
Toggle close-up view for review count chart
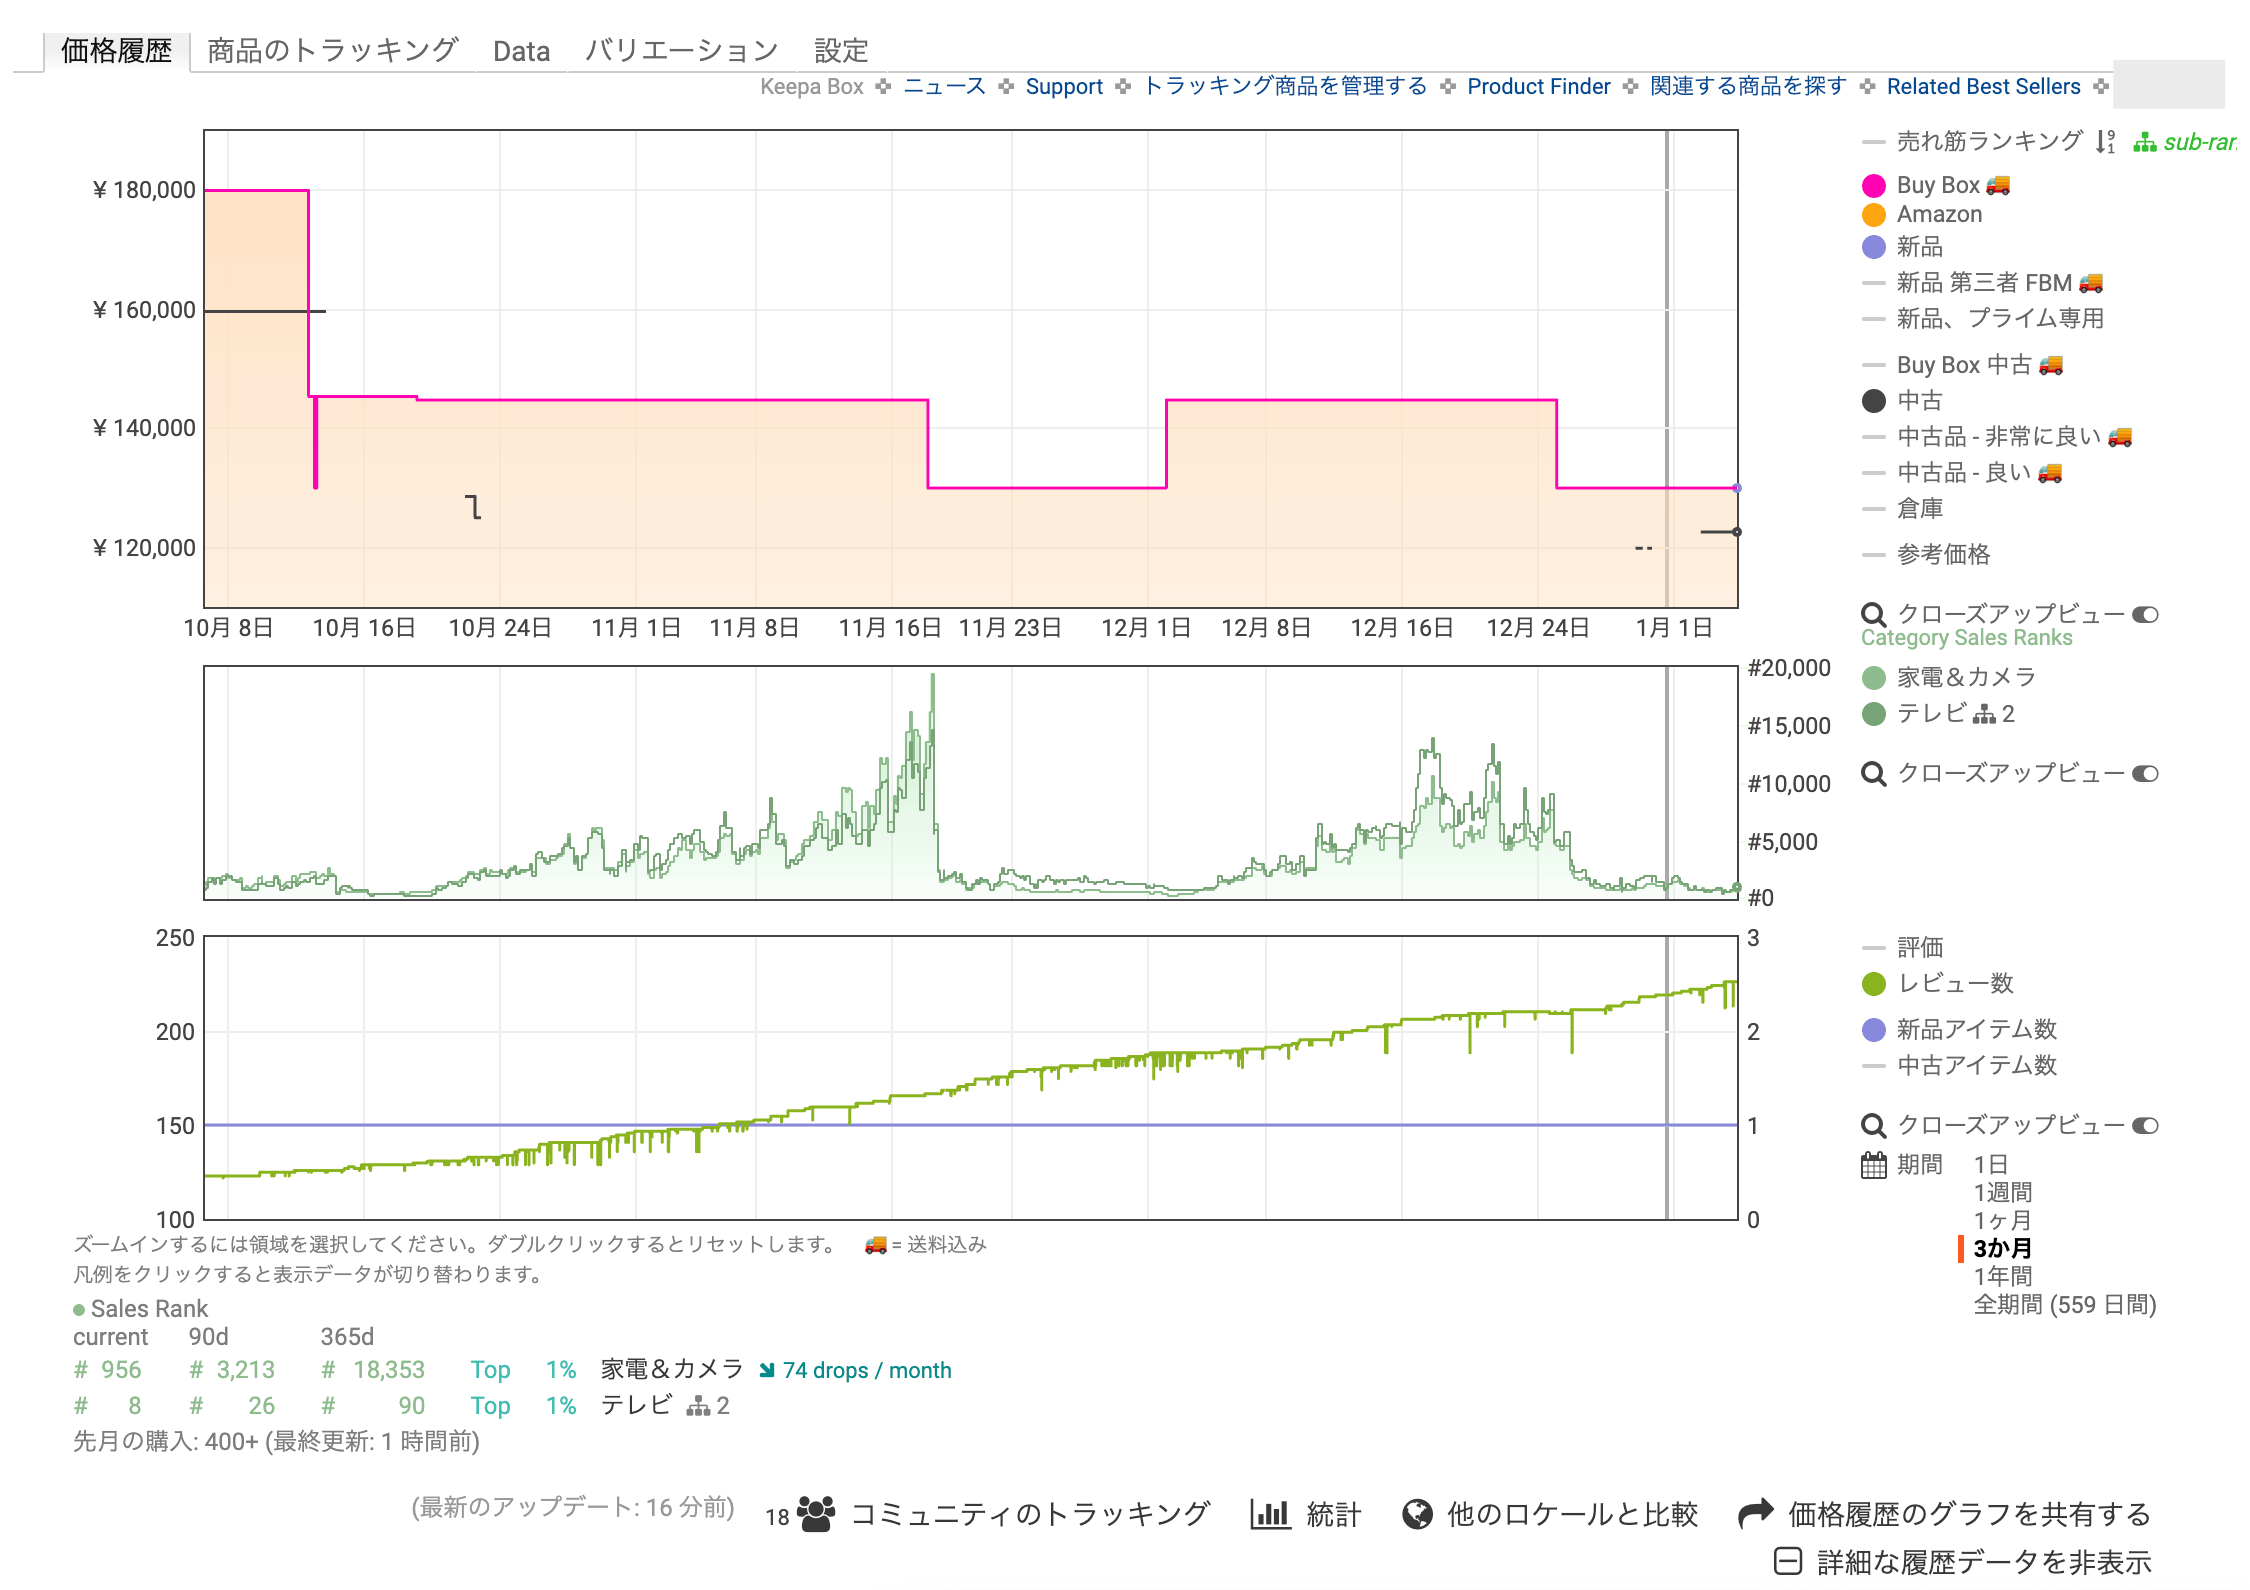[2145, 1125]
